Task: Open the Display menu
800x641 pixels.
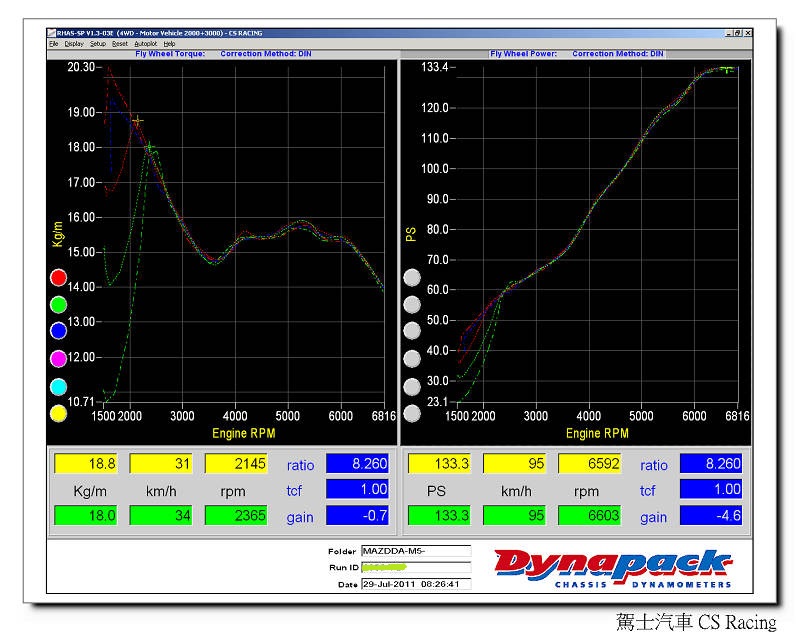Action: 74,44
